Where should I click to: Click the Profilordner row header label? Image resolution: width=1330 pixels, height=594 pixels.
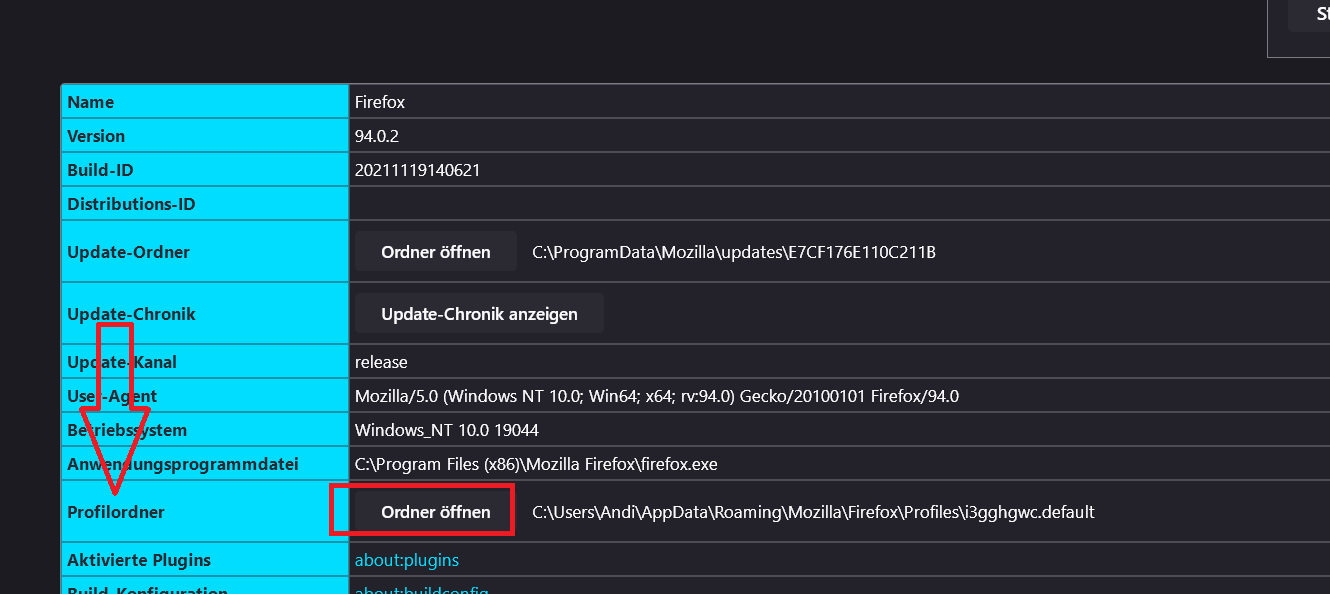(116, 512)
